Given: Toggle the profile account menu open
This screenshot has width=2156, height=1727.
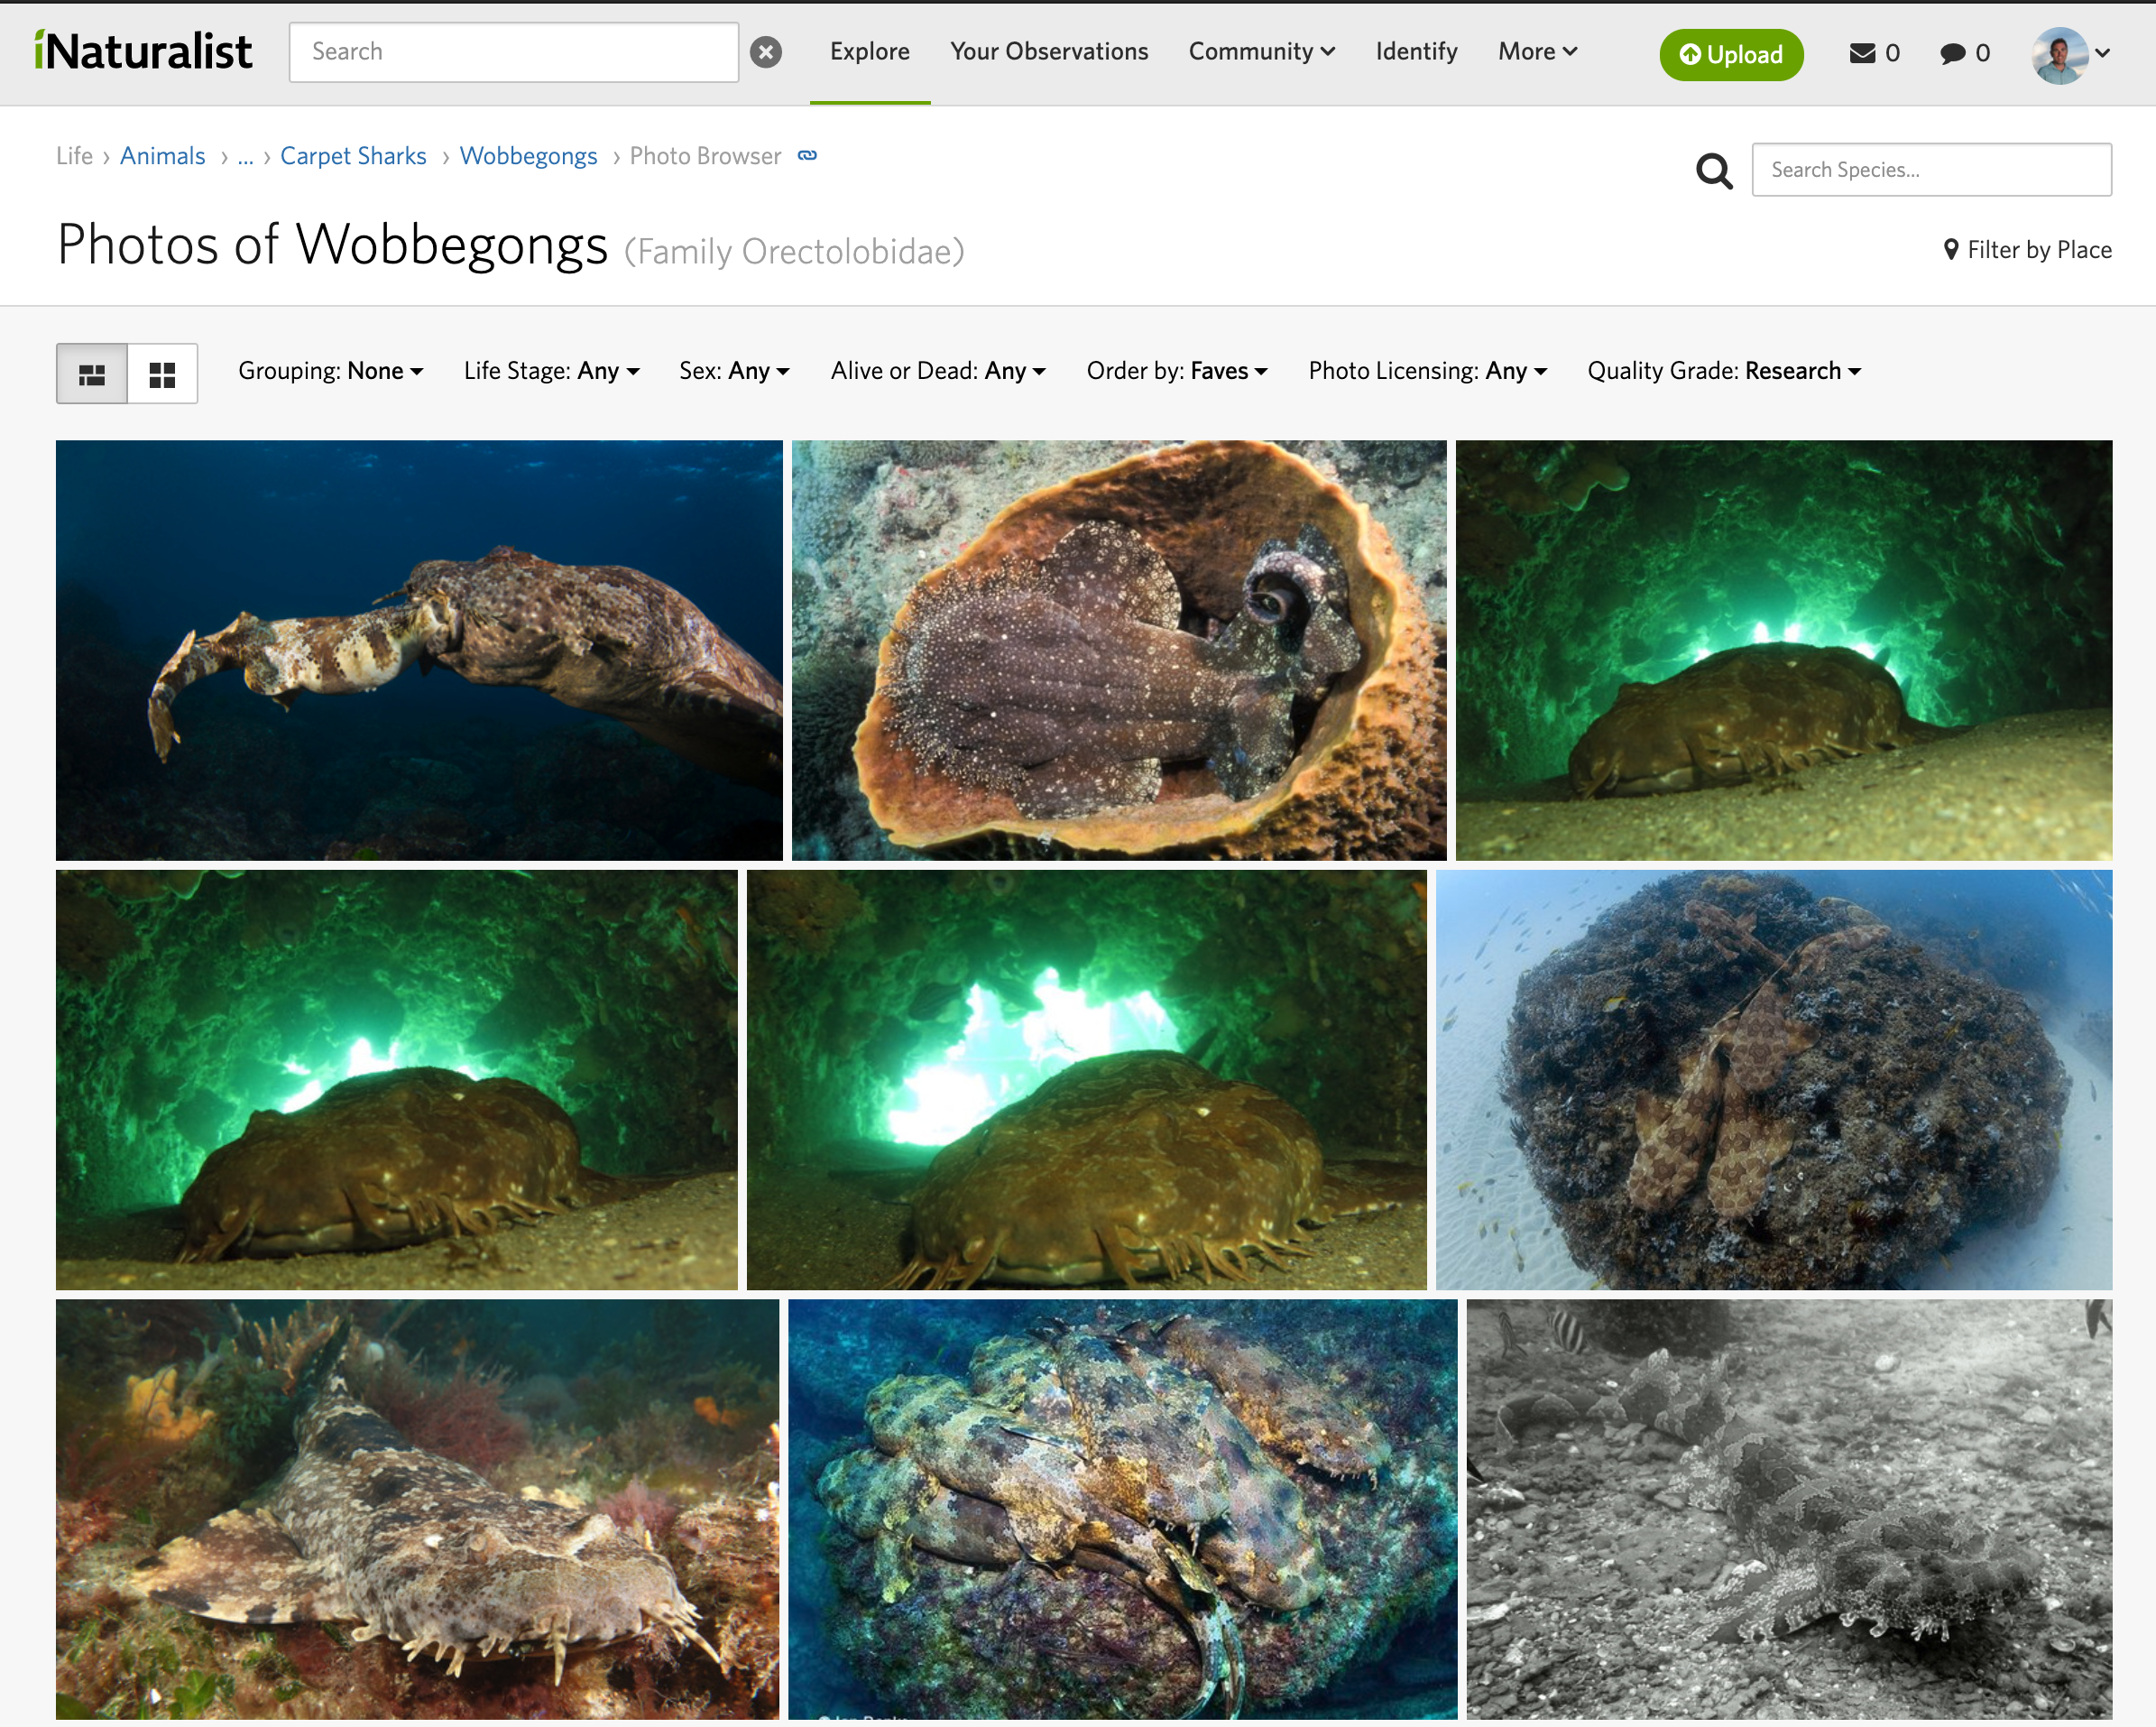Looking at the screenshot, I should point(2067,55).
